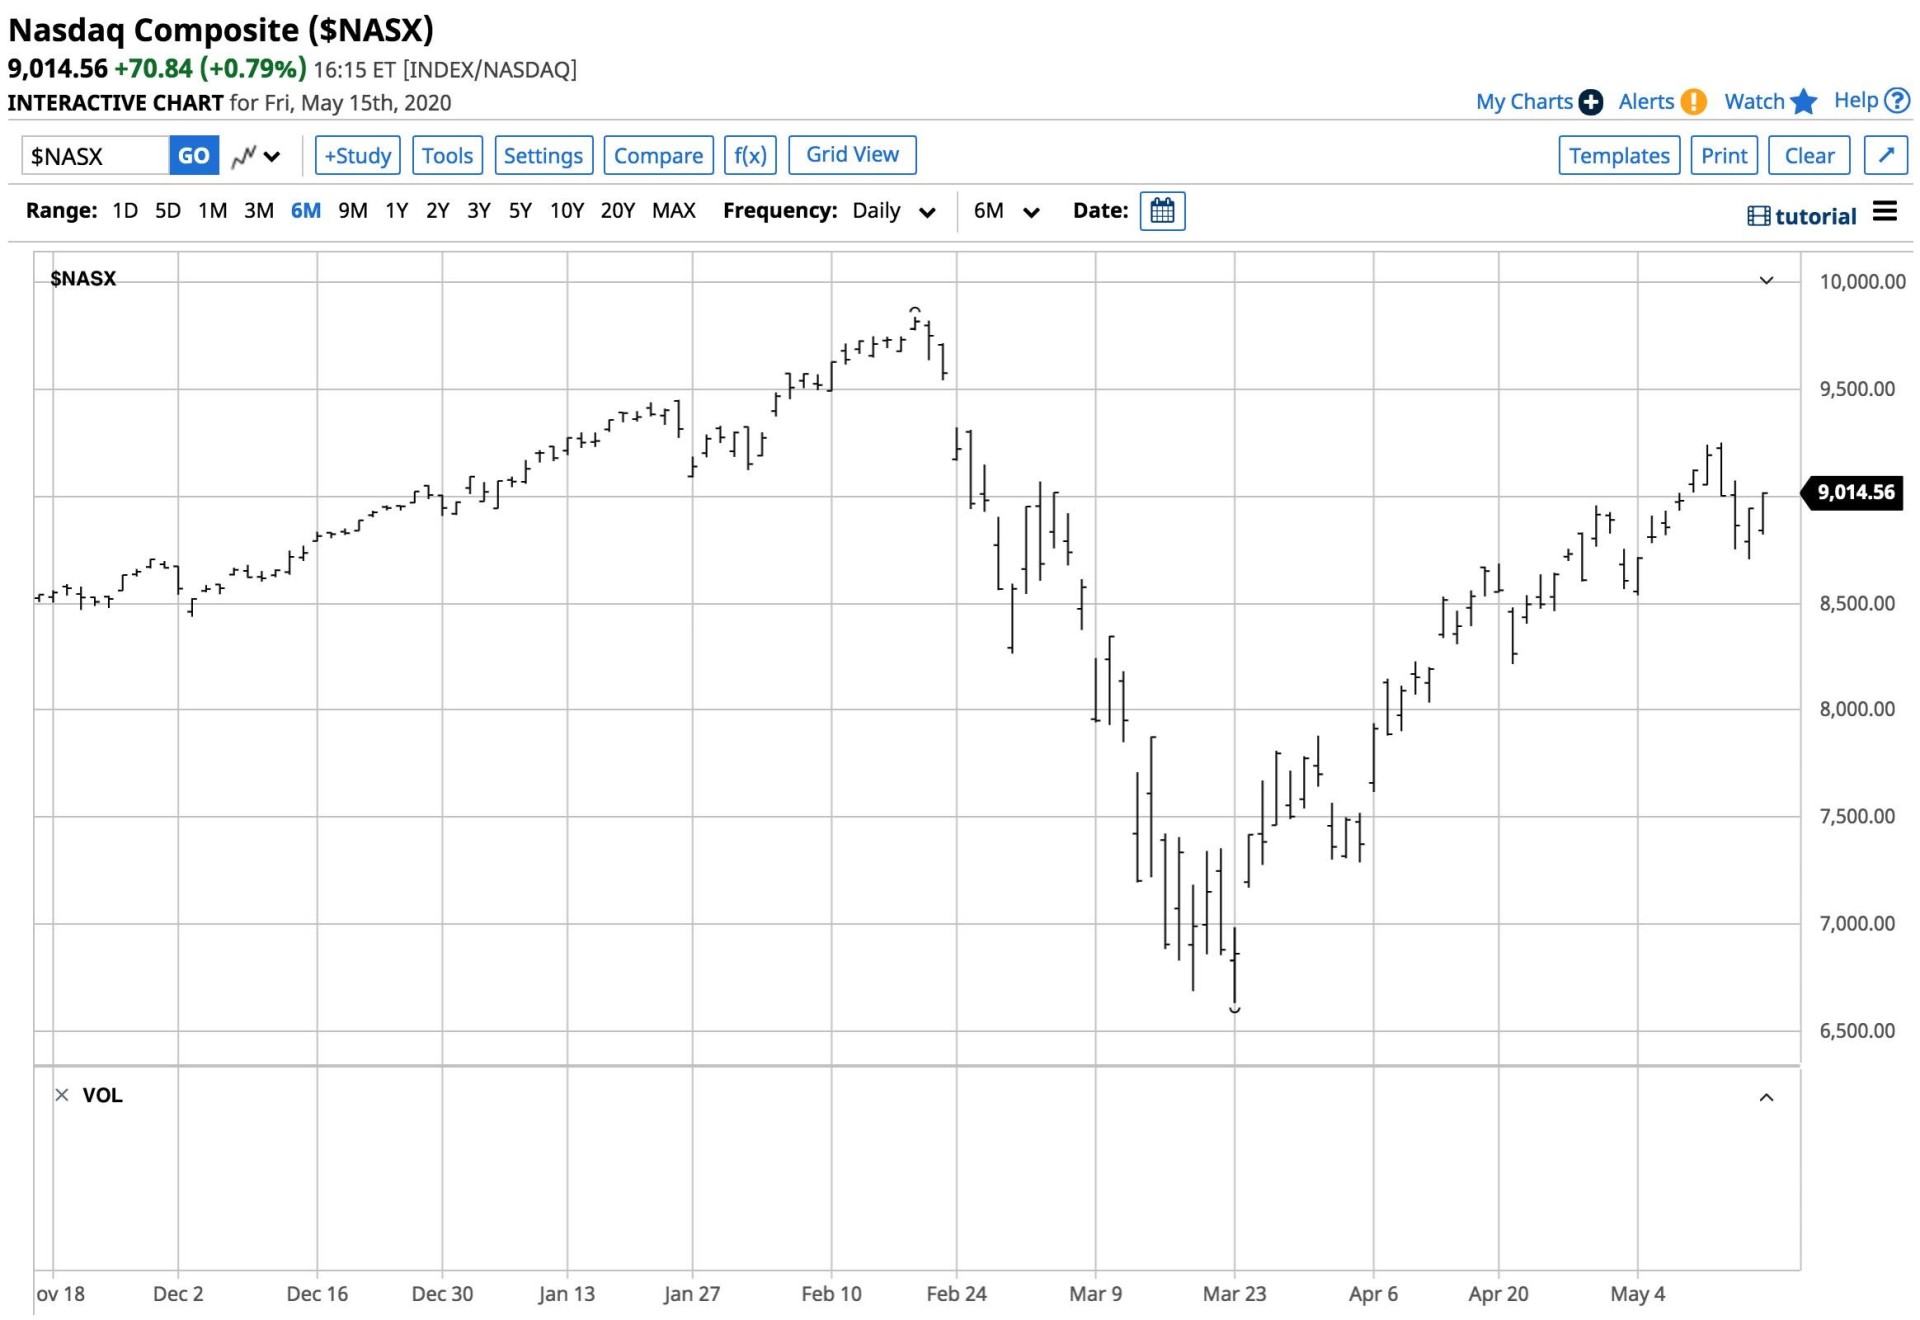
Task: Select the 20Y range
Action: tap(618, 211)
